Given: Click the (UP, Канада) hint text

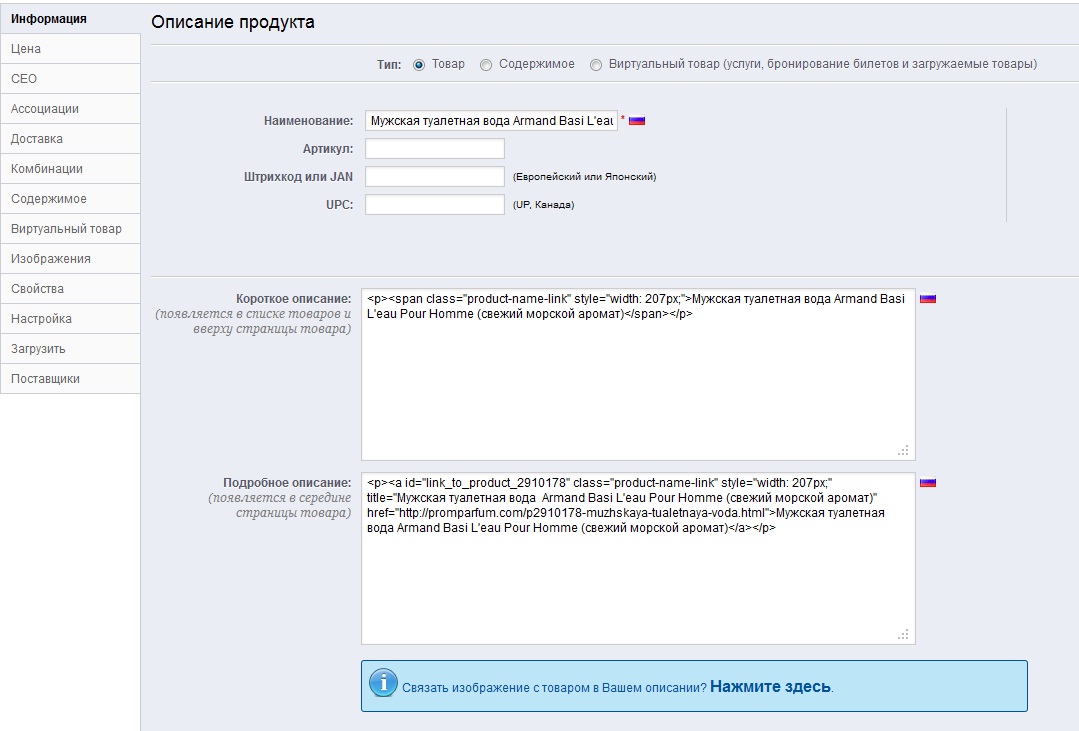Looking at the screenshot, I should coord(543,204).
